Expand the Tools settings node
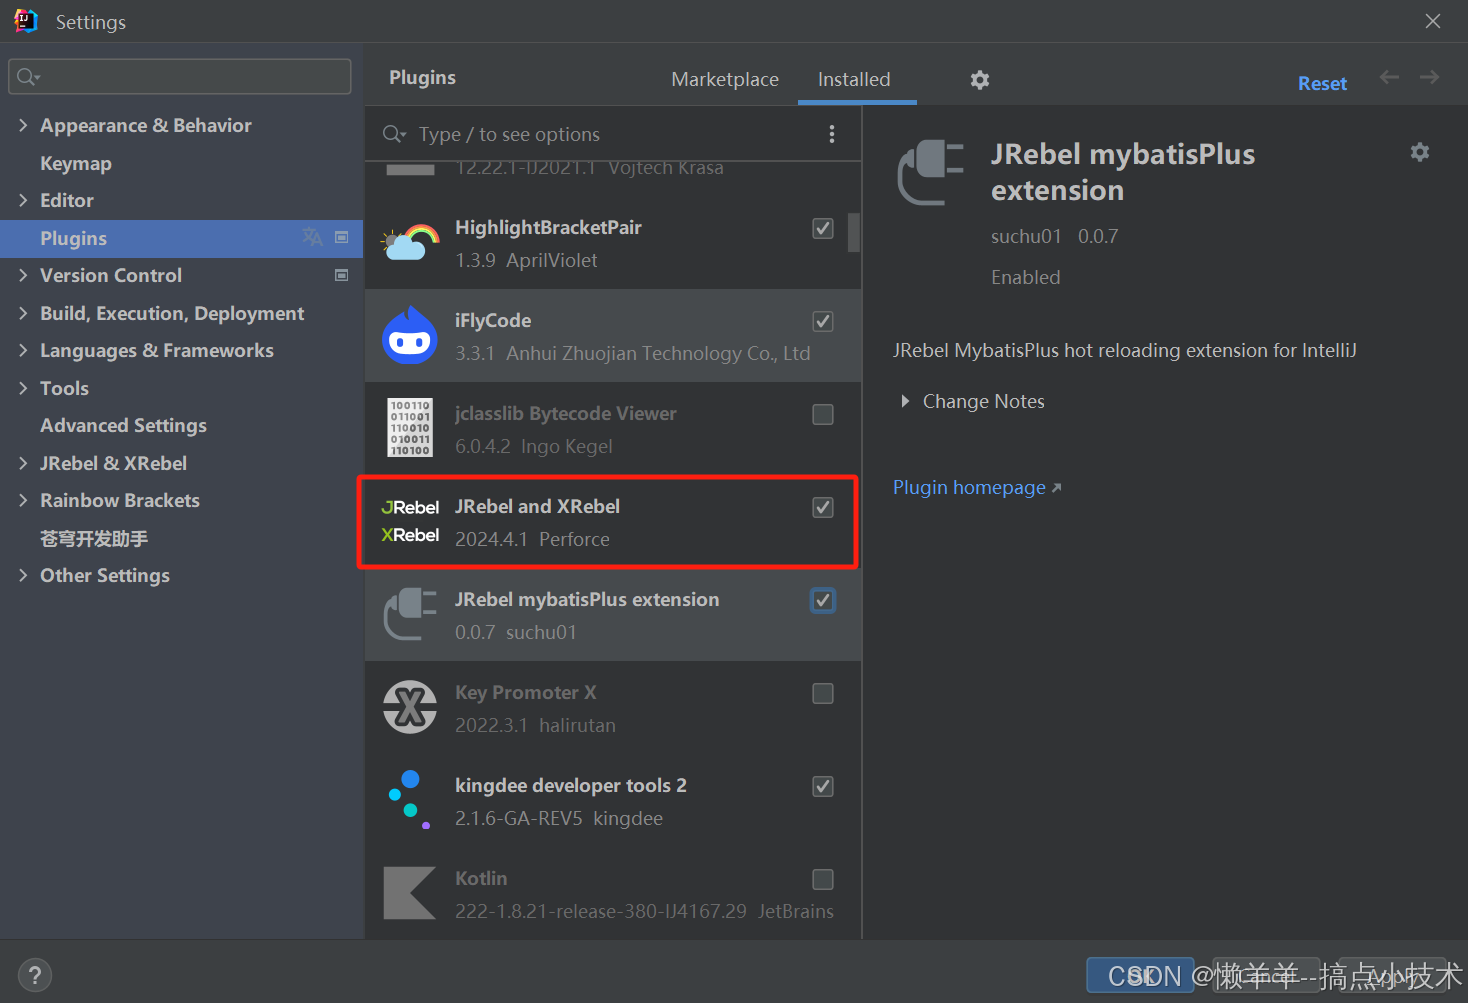This screenshot has width=1468, height=1003. coord(23,388)
